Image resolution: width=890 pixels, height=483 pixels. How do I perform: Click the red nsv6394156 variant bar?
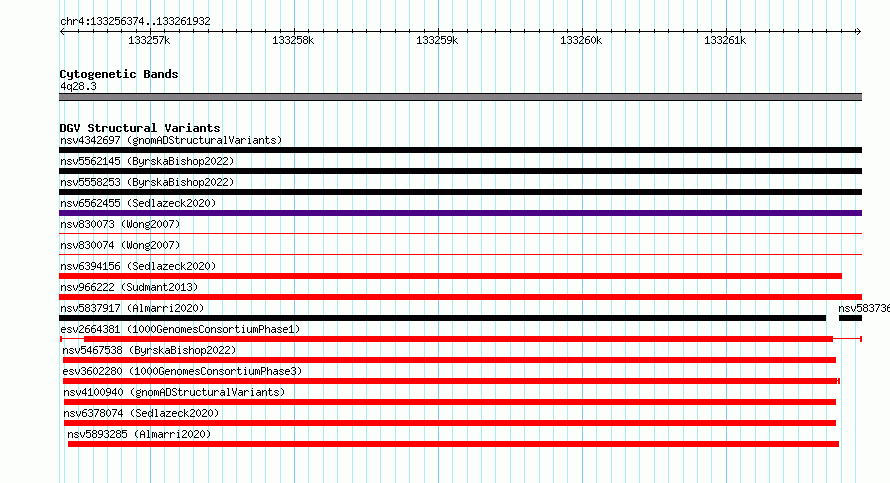pos(450,276)
